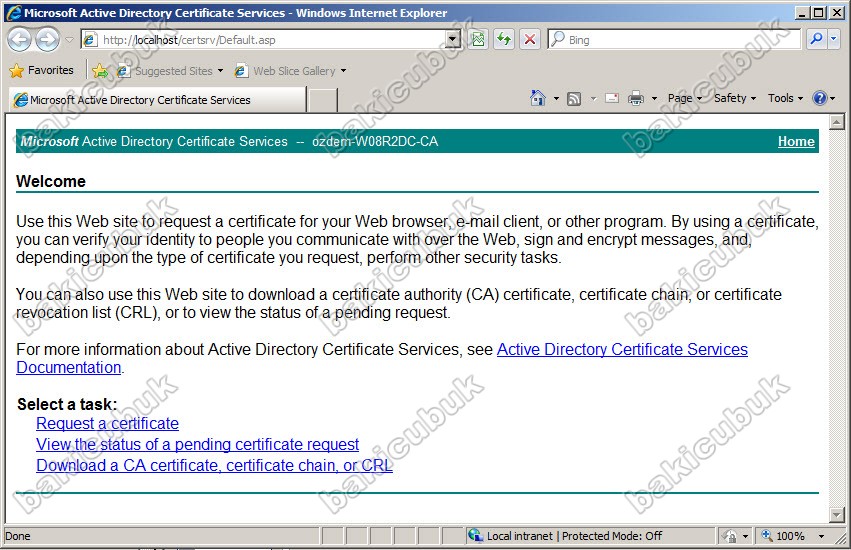Click the Internet Explorer title bar icon
This screenshot has height=550, width=851.
pyautogui.click(x=14, y=12)
